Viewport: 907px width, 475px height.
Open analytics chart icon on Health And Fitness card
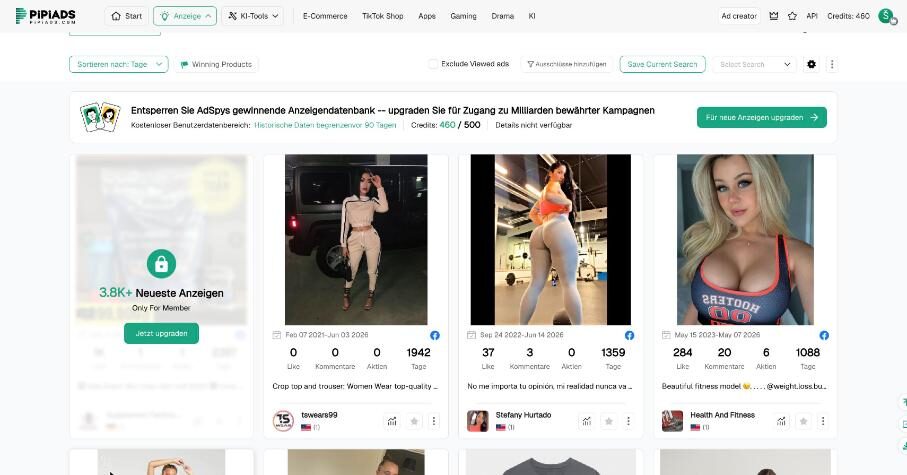click(781, 421)
